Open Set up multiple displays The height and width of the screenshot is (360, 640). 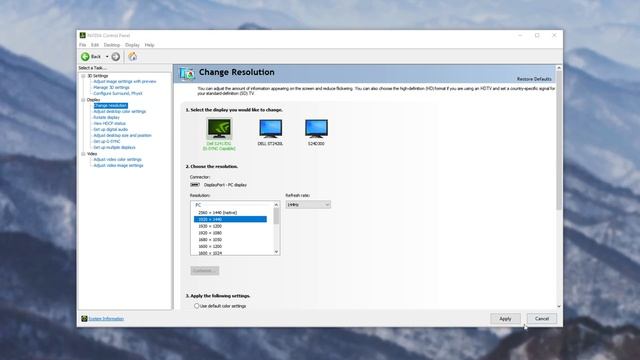[x=114, y=147]
